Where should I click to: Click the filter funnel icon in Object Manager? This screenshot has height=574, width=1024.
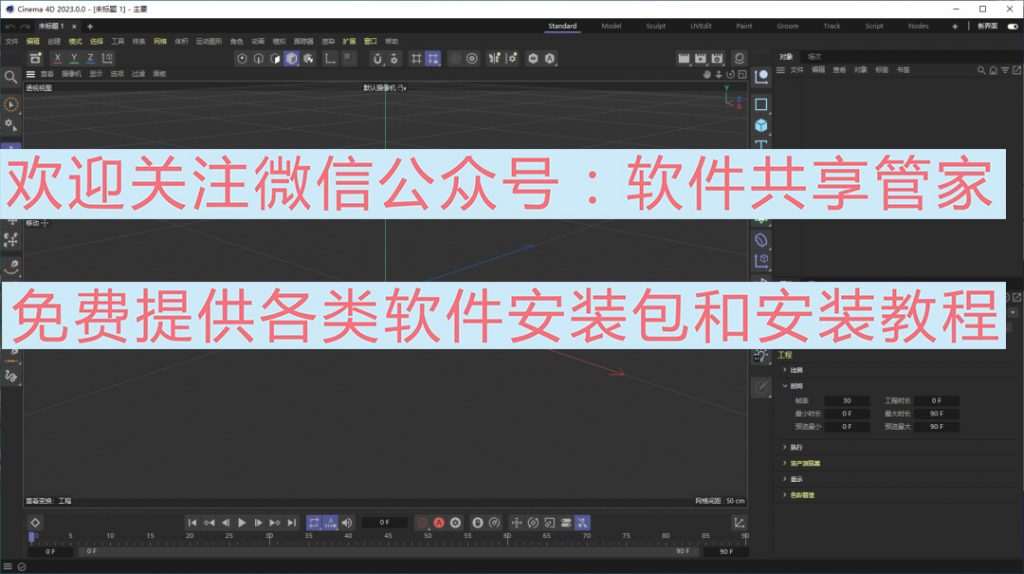click(x=1005, y=70)
